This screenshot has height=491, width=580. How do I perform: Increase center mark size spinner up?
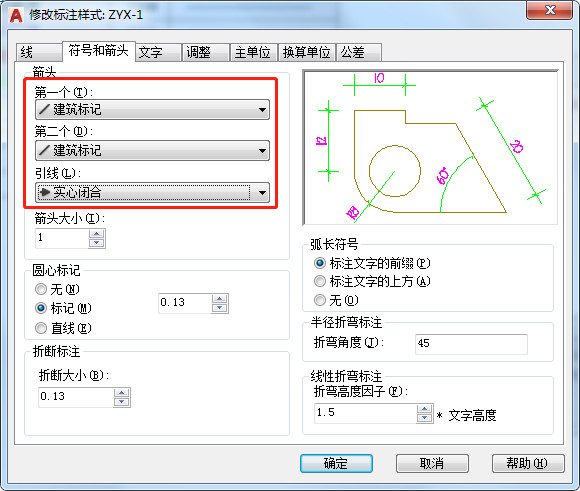[220, 299]
